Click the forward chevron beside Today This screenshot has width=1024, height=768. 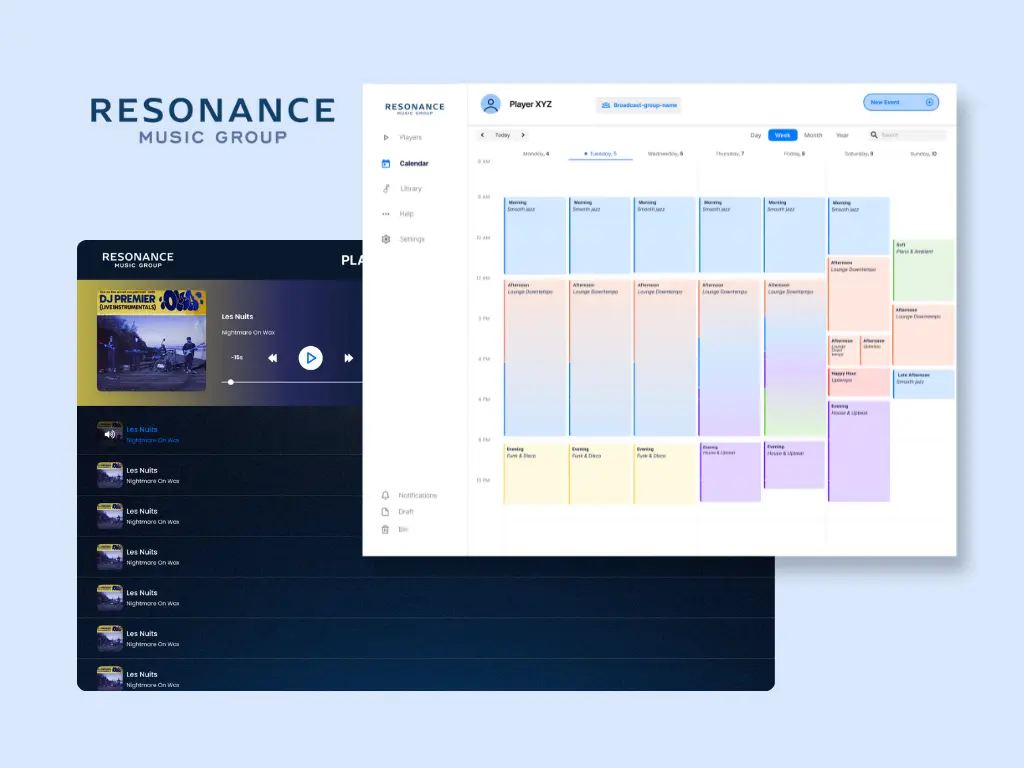click(x=522, y=135)
